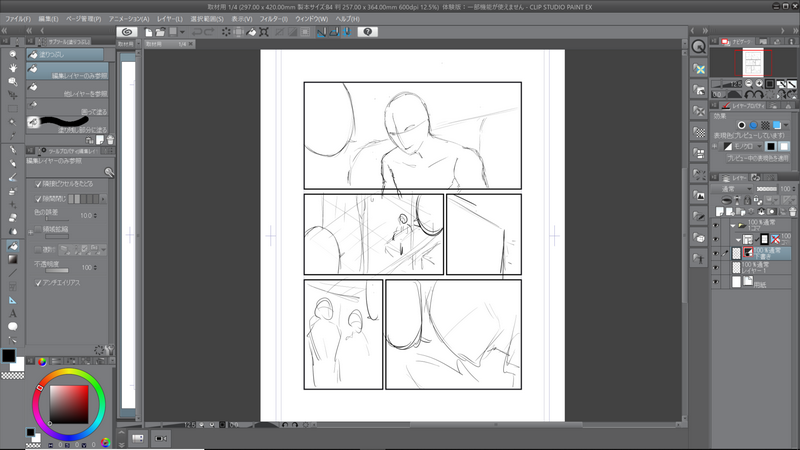Toggle アンチエイリアス checkbox
The height and width of the screenshot is (450, 800).
coord(38,283)
